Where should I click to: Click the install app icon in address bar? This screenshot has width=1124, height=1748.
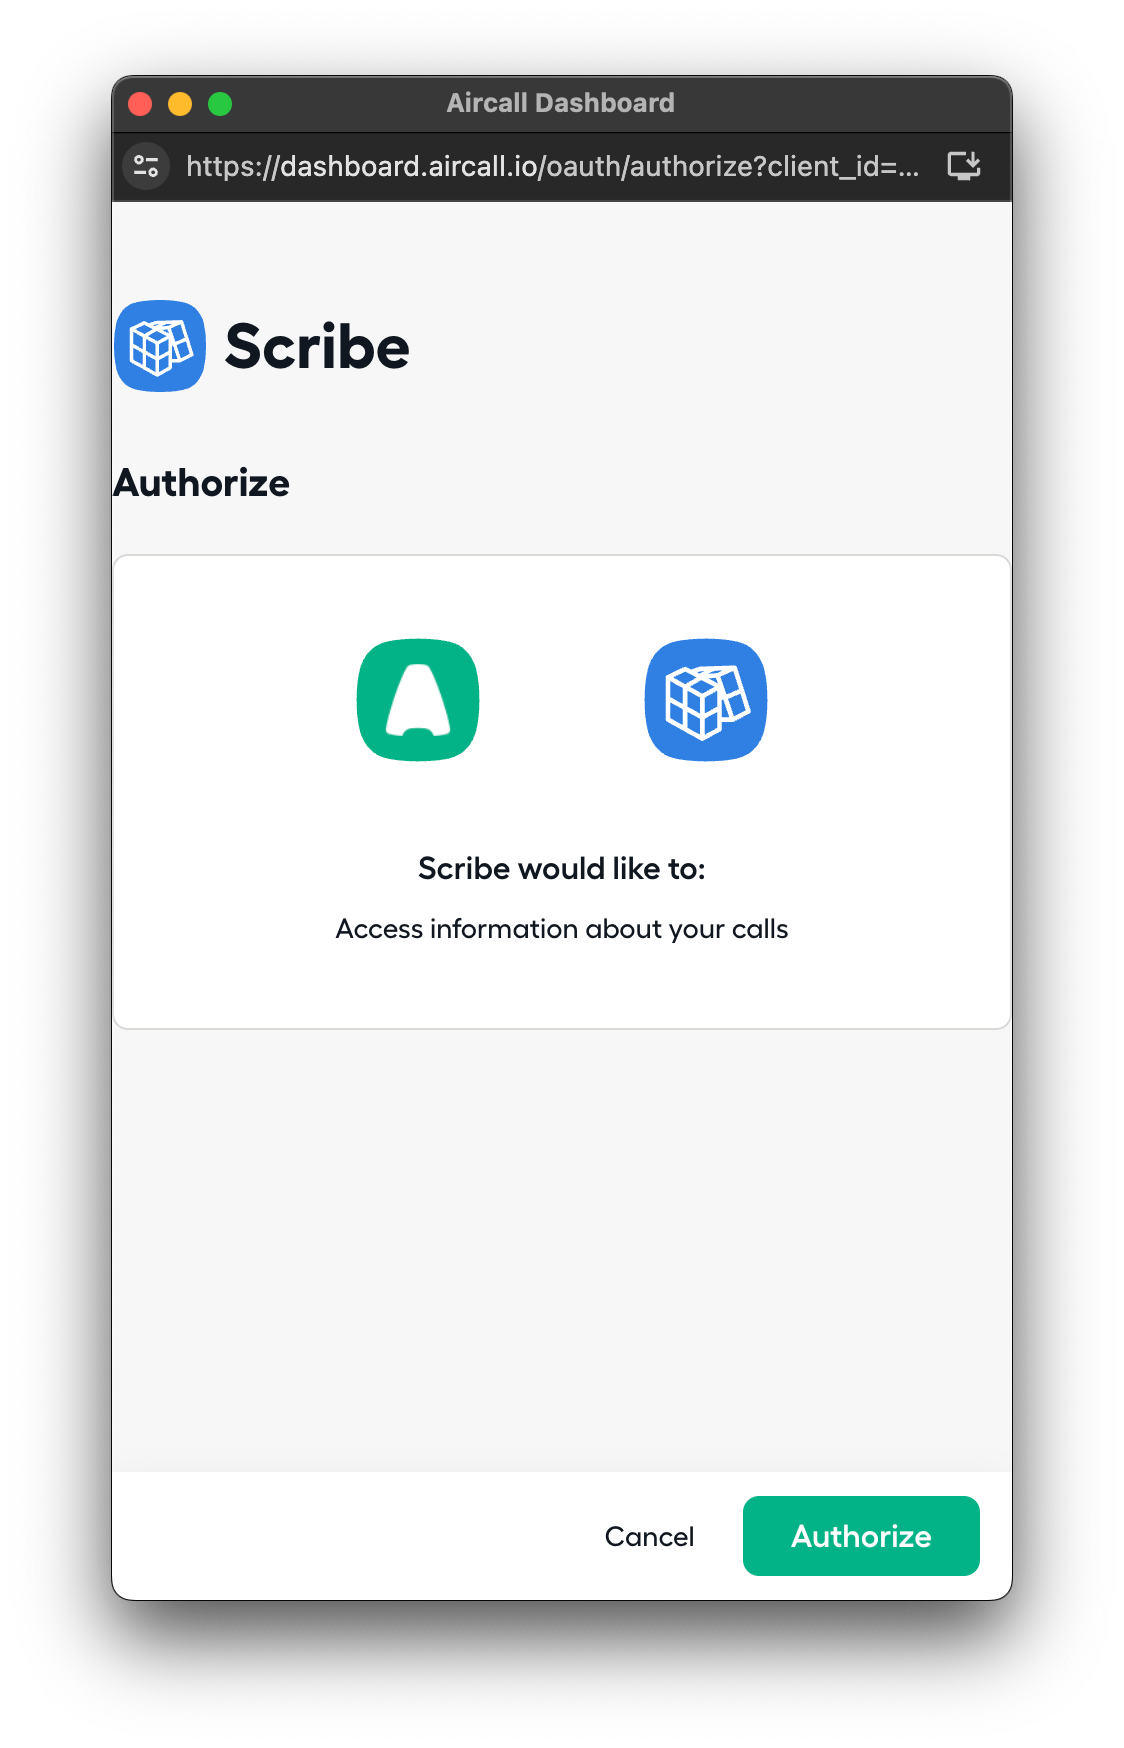click(964, 166)
